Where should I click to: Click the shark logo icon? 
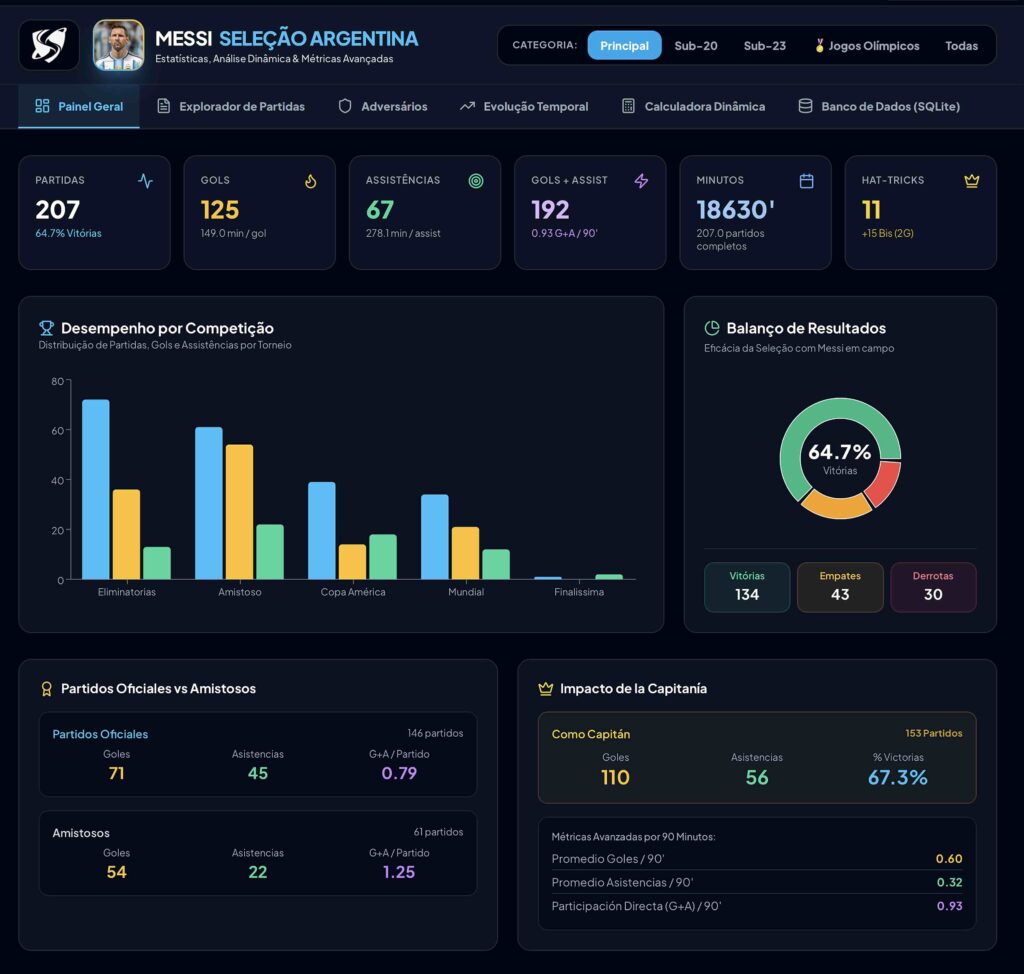point(49,45)
